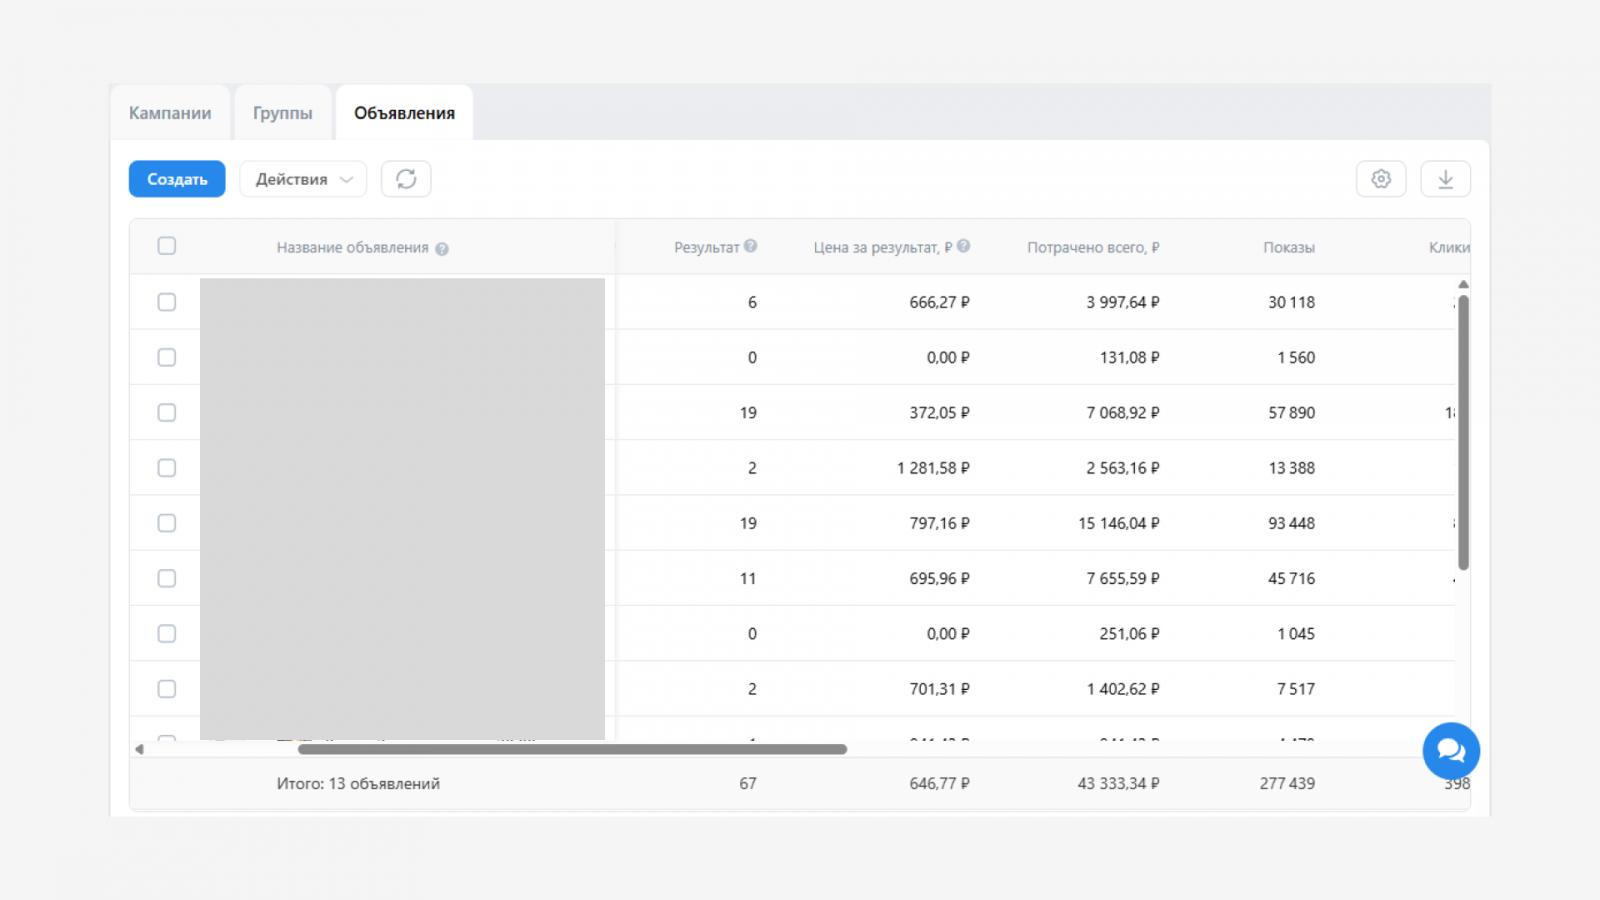The image size is (1600, 900).
Task: Open the support chat bubble
Action: 1451,751
